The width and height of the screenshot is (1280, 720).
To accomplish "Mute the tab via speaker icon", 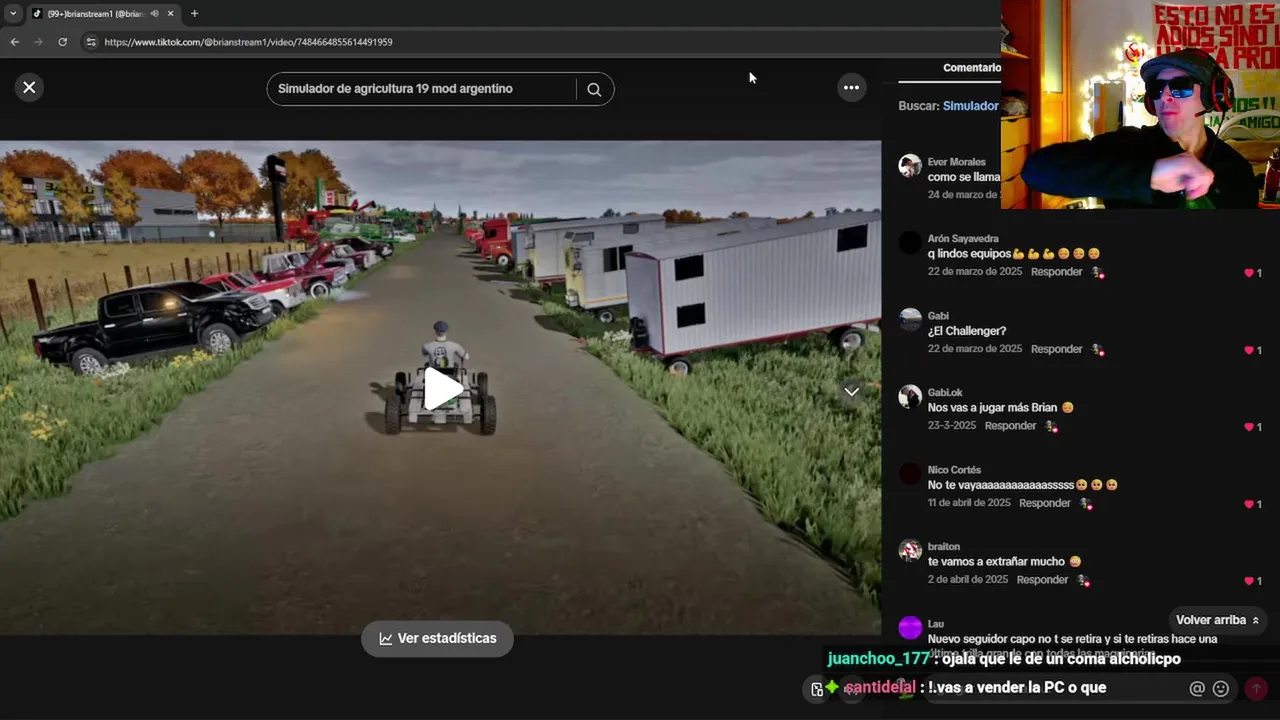I will [x=154, y=14].
